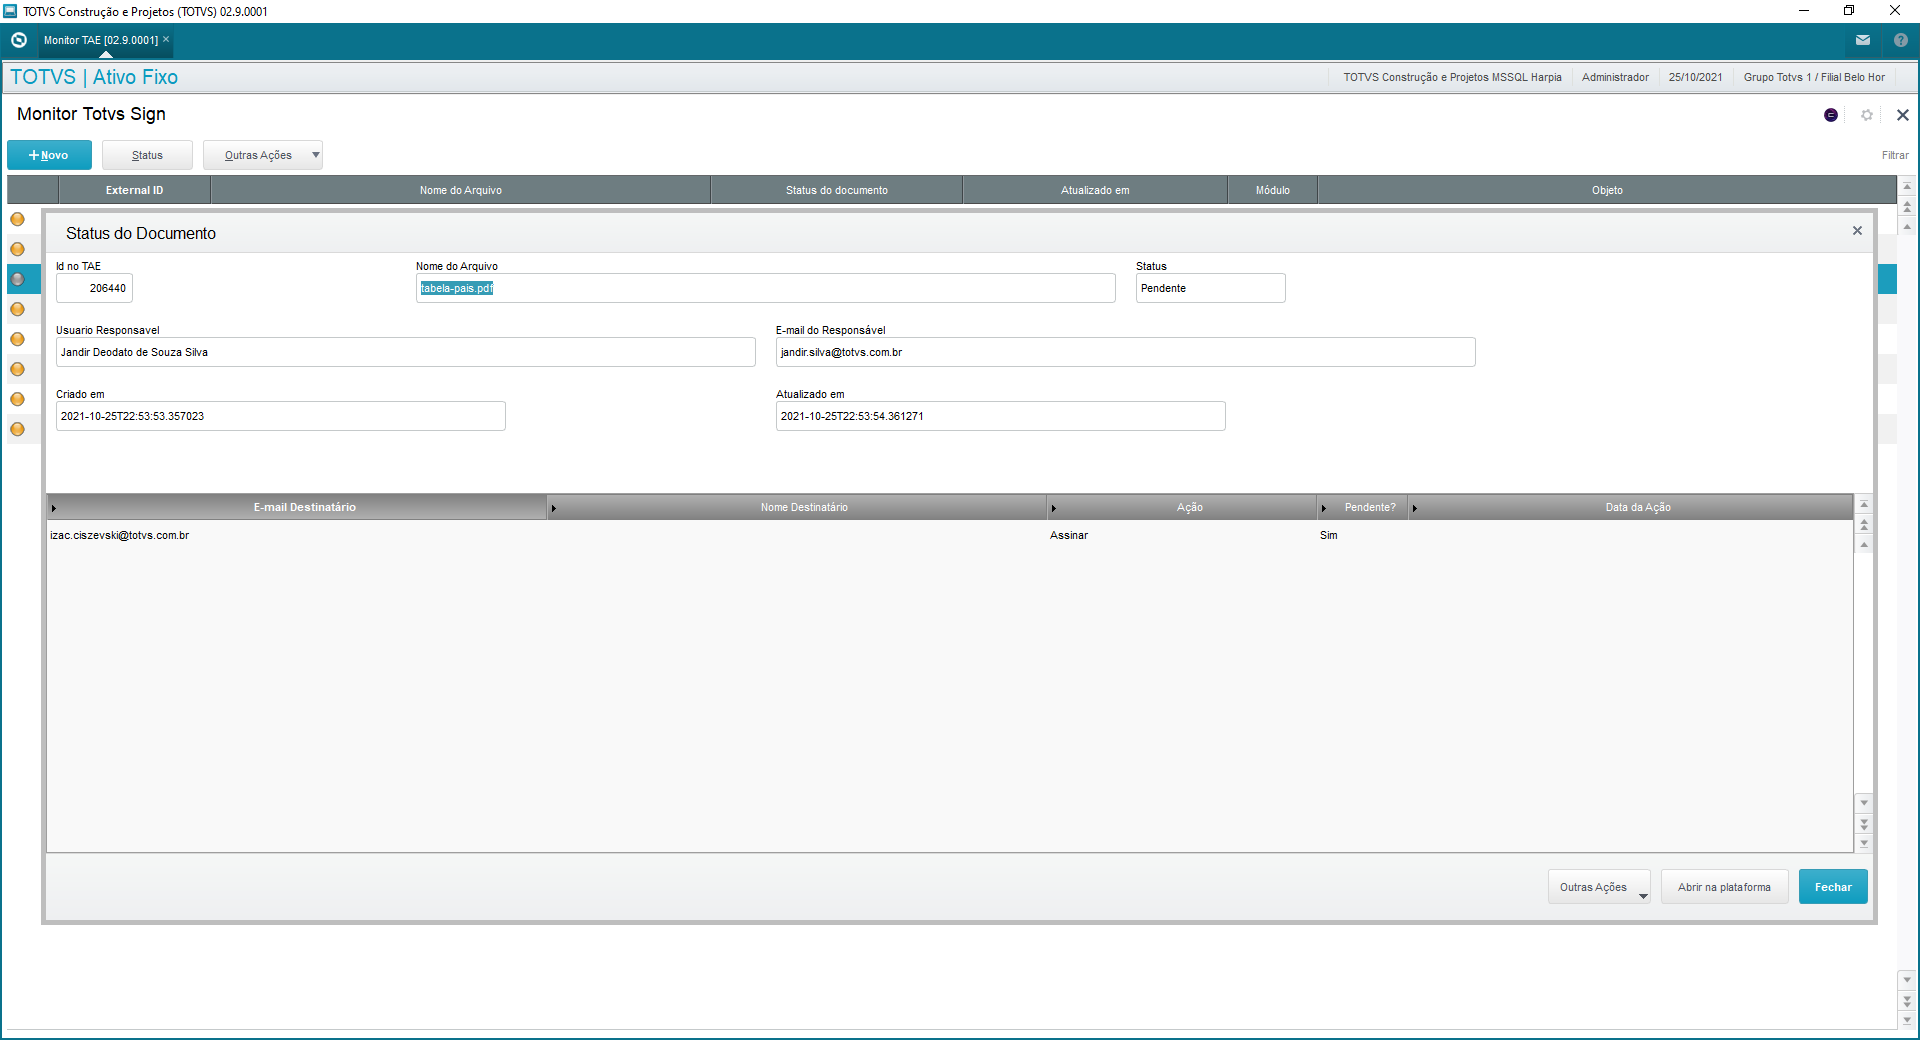Screen dimensions: 1920x1040
Task: Click arrow marker beside Nome Destinatário header
Action: point(553,508)
